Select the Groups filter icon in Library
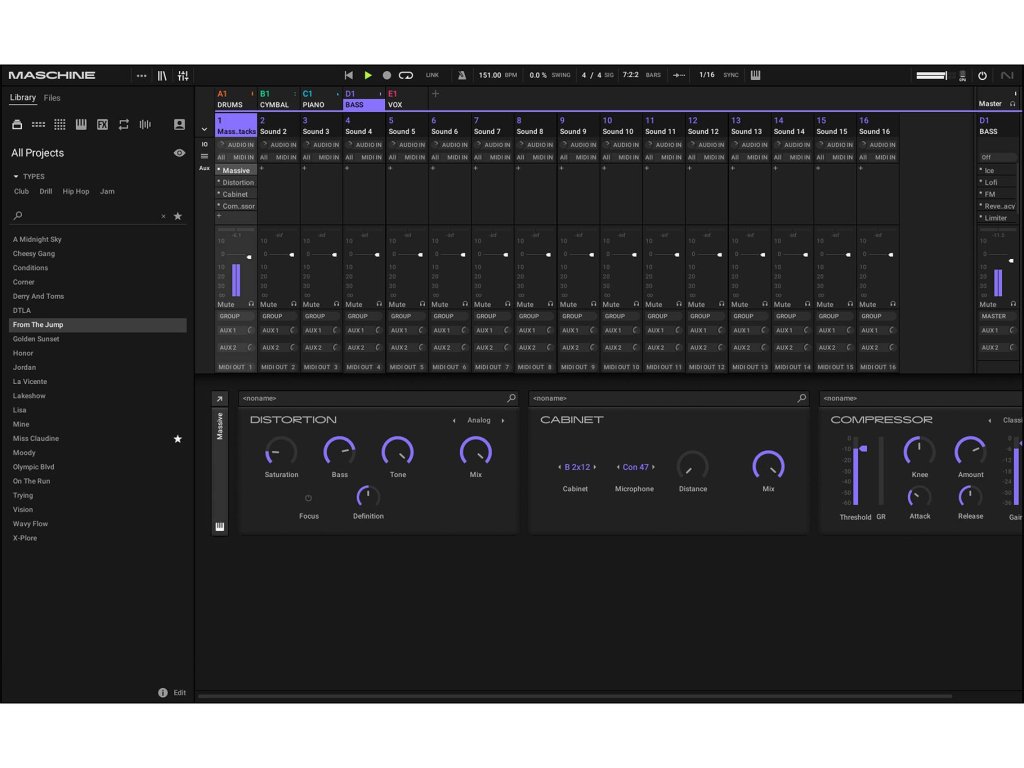 39,124
